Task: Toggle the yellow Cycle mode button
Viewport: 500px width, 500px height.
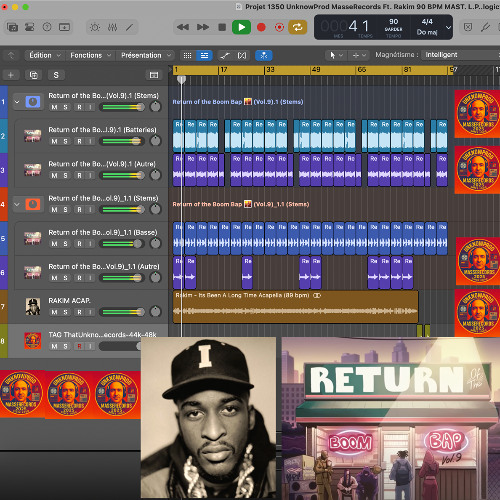Action: [x=298, y=27]
